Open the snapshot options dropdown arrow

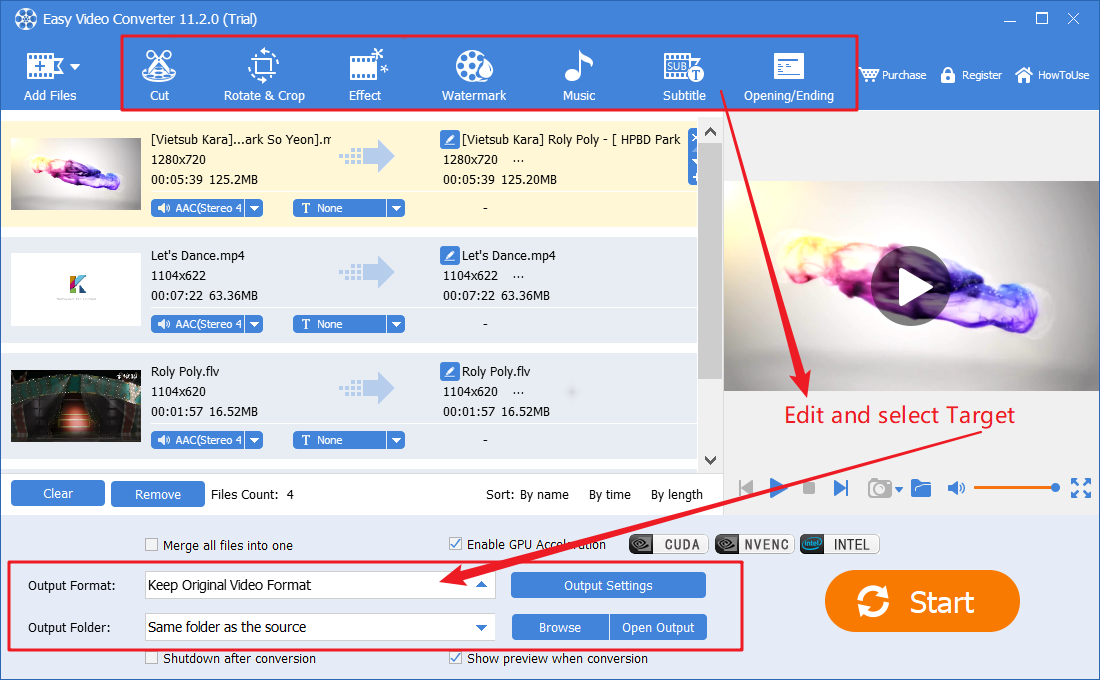pyautogui.click(x=899, y=489)
